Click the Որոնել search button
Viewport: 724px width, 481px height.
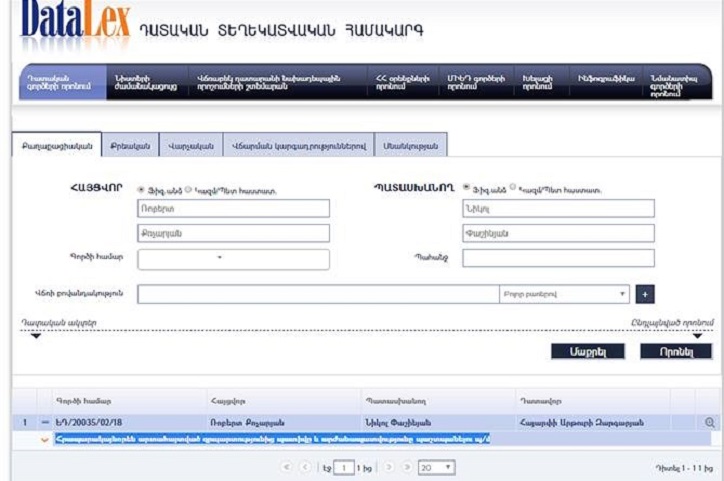(676, 352)
